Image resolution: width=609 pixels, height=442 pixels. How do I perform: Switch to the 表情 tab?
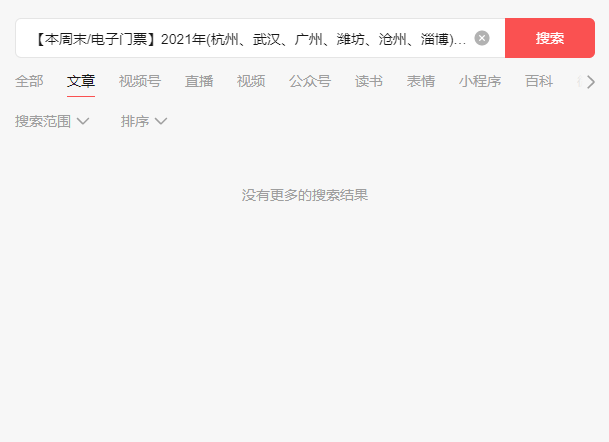421,82
